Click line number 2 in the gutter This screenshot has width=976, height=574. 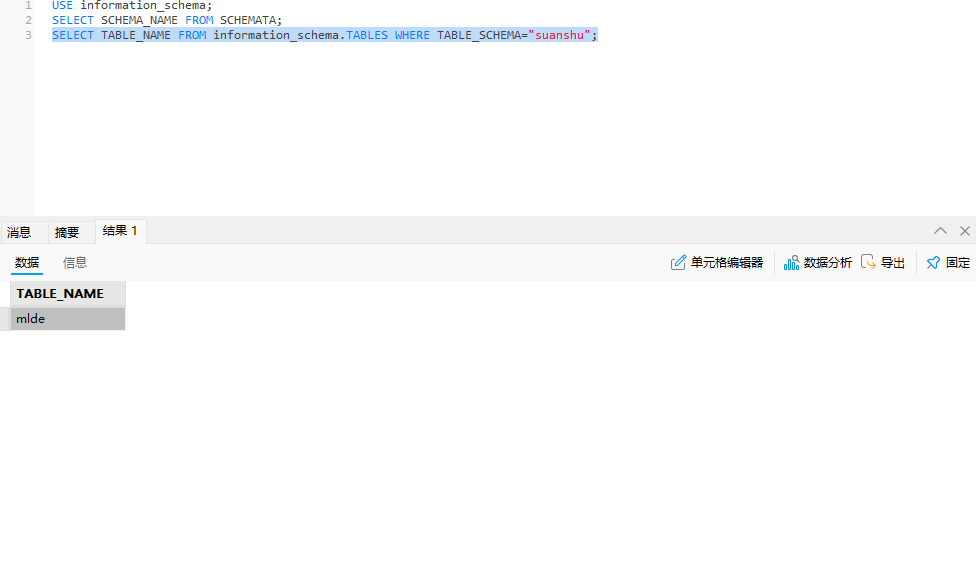[28, 20]
